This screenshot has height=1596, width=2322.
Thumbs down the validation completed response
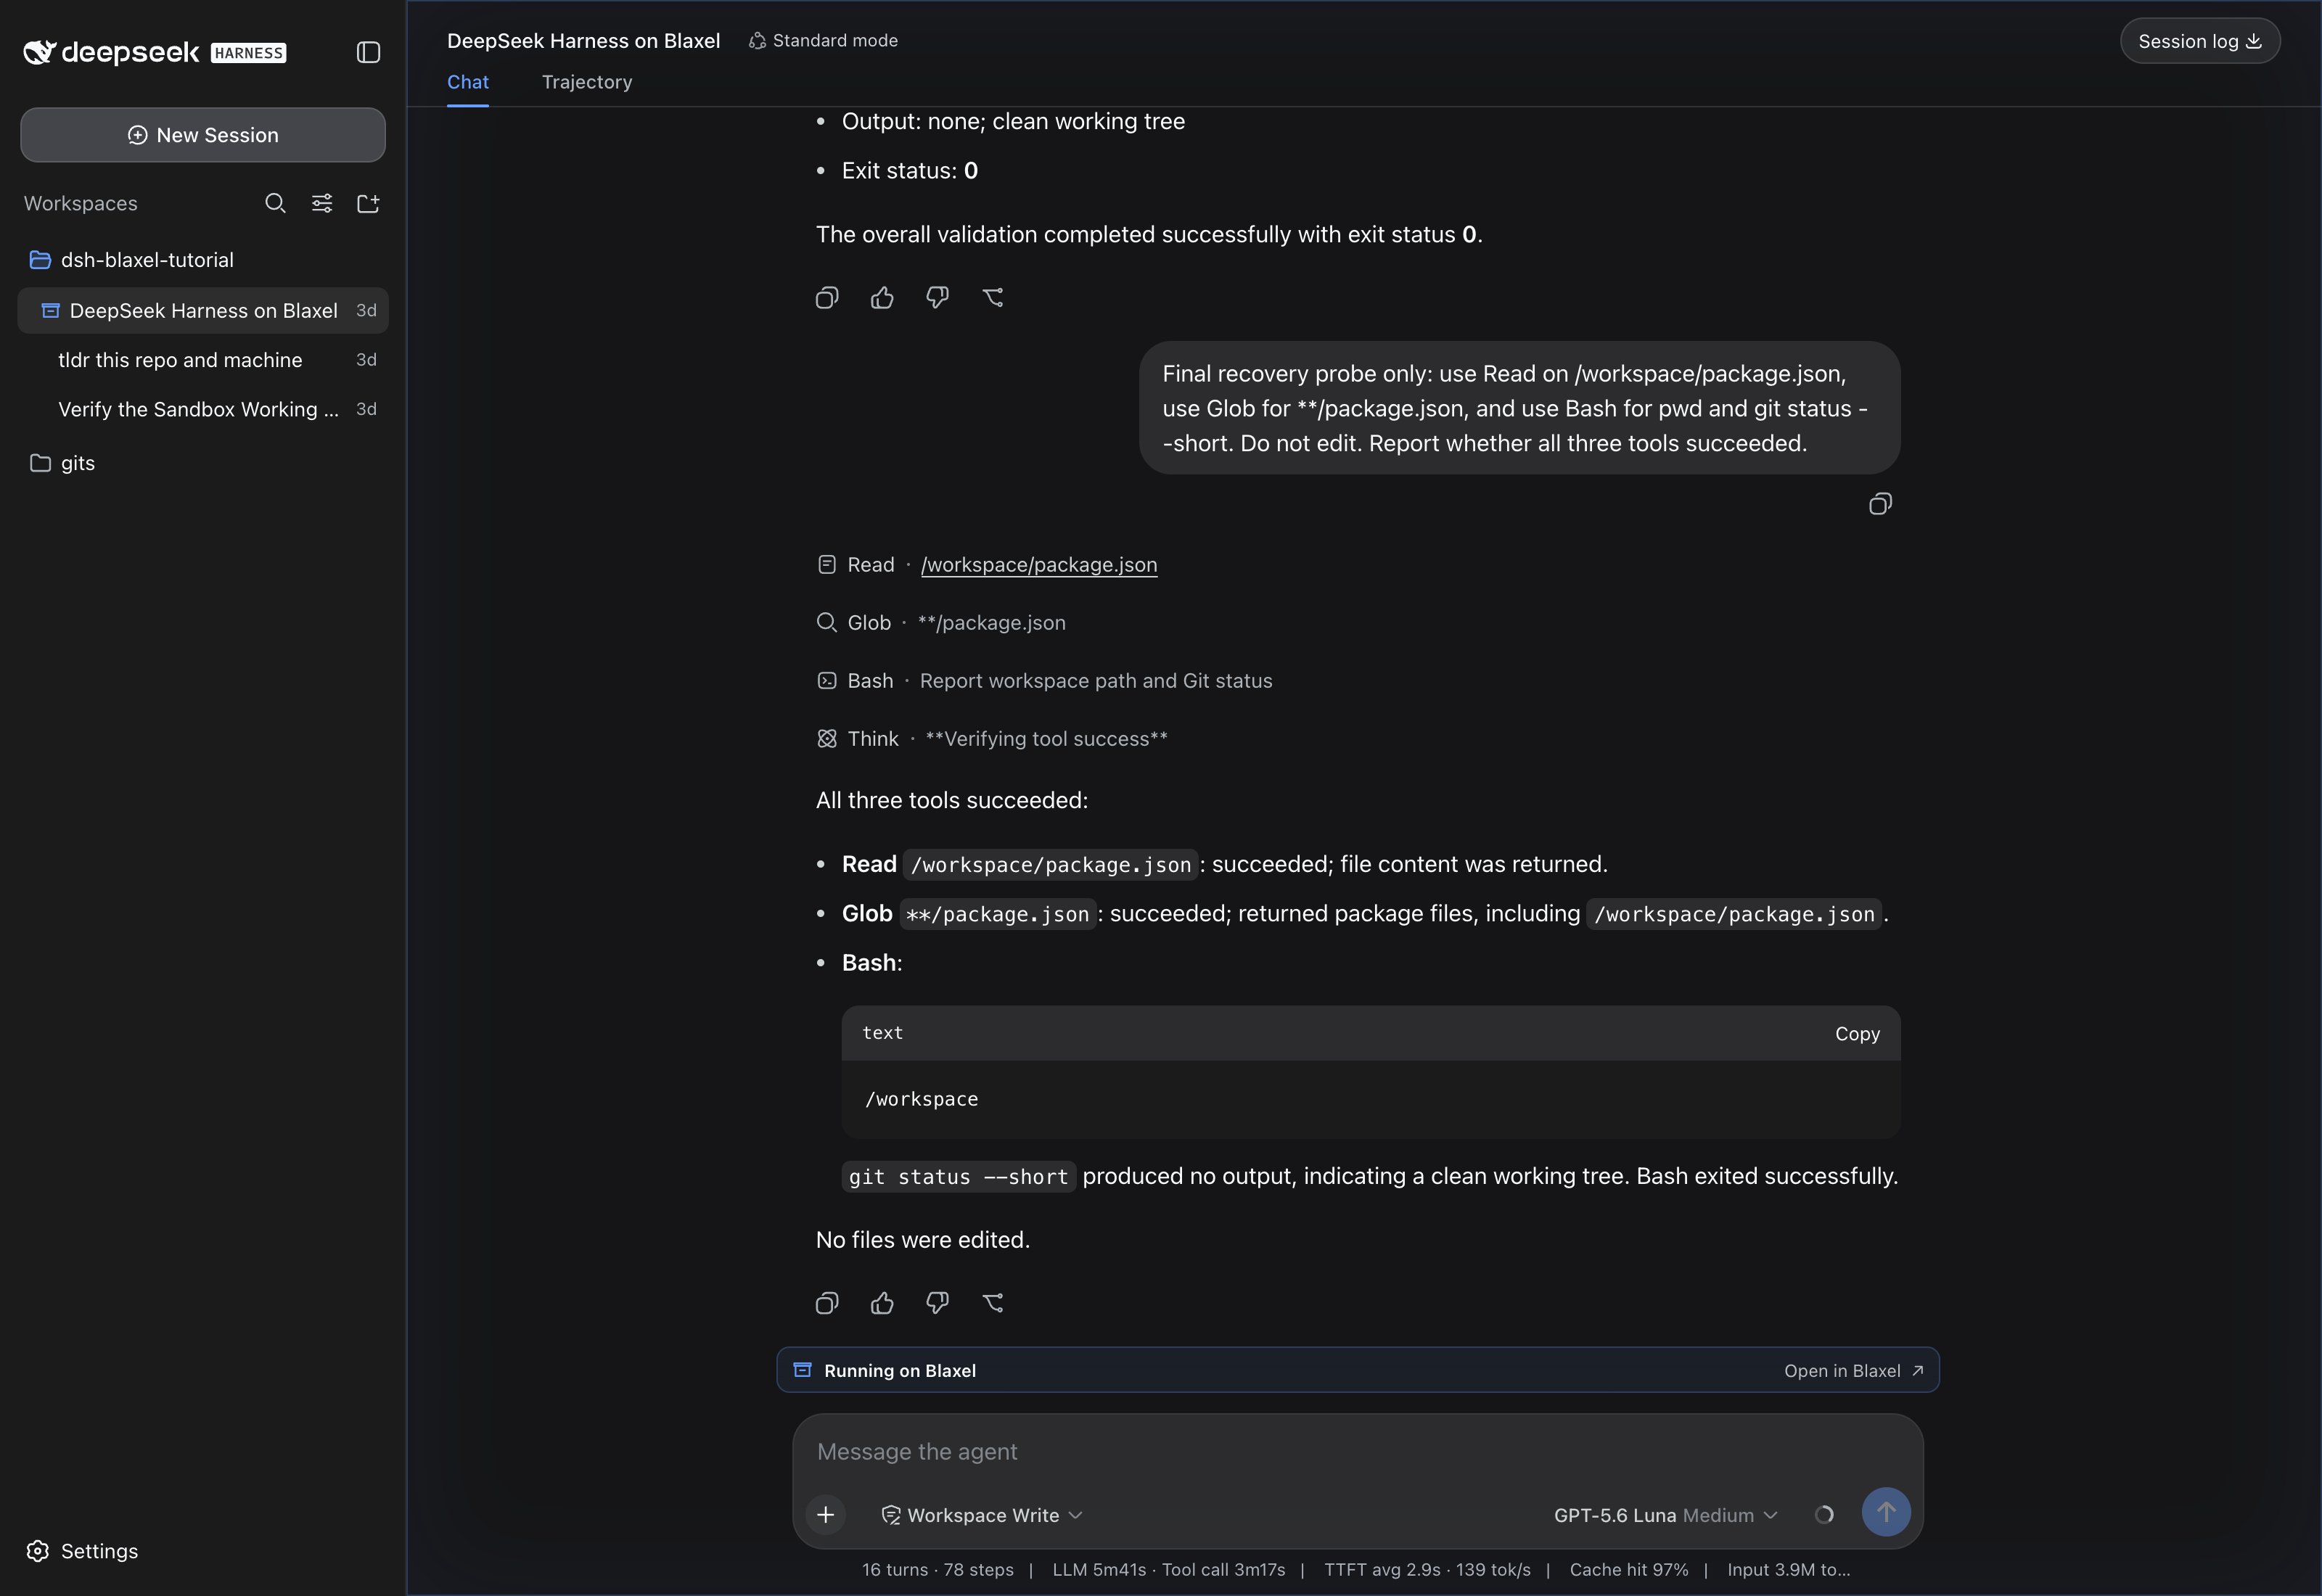(x=937, y=297)
